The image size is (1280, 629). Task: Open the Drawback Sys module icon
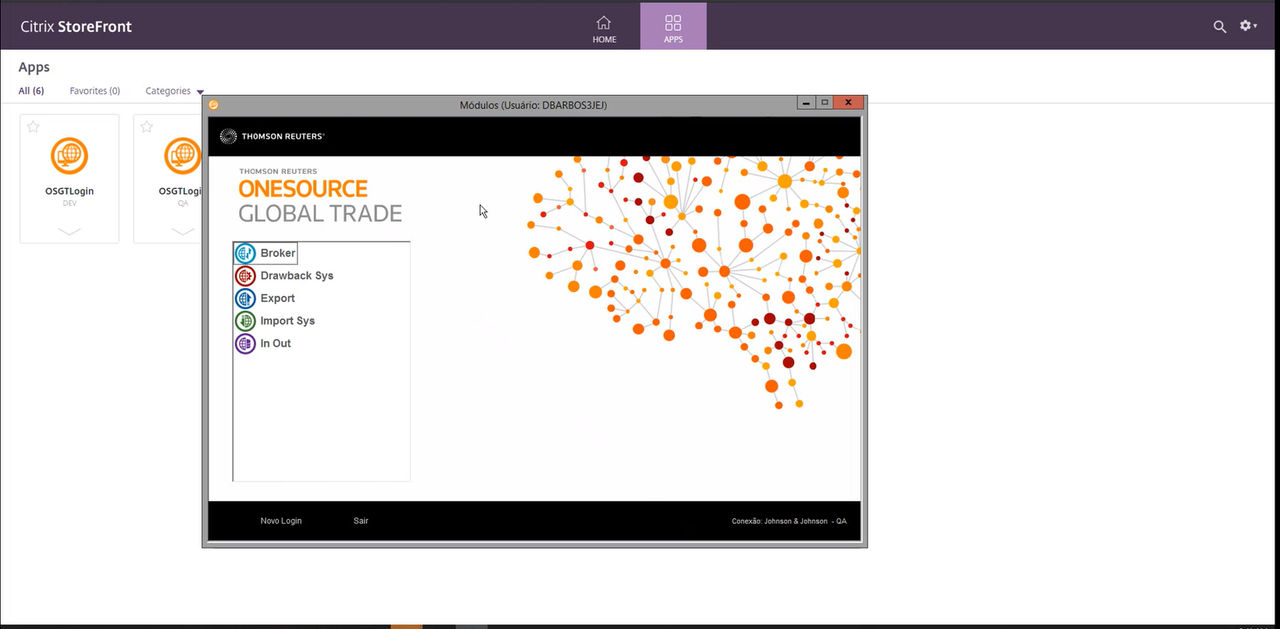(x=245, y=276)
